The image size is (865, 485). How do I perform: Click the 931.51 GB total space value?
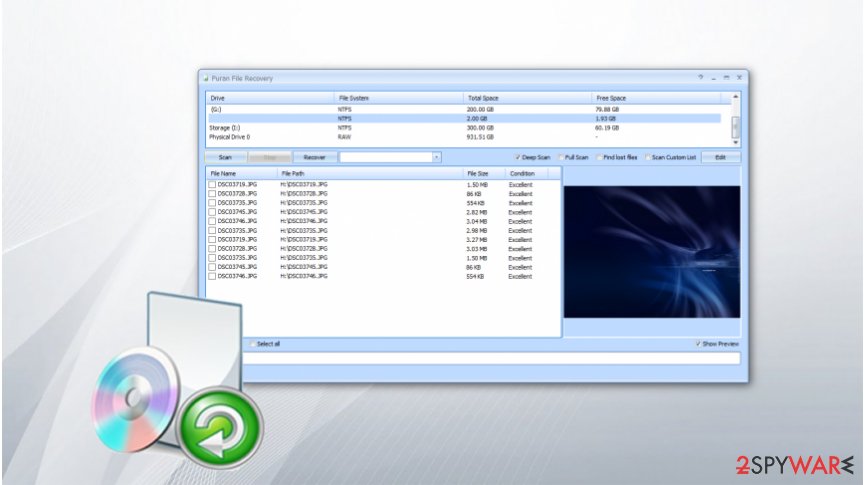pyautogui.click(x=480, y=137)
